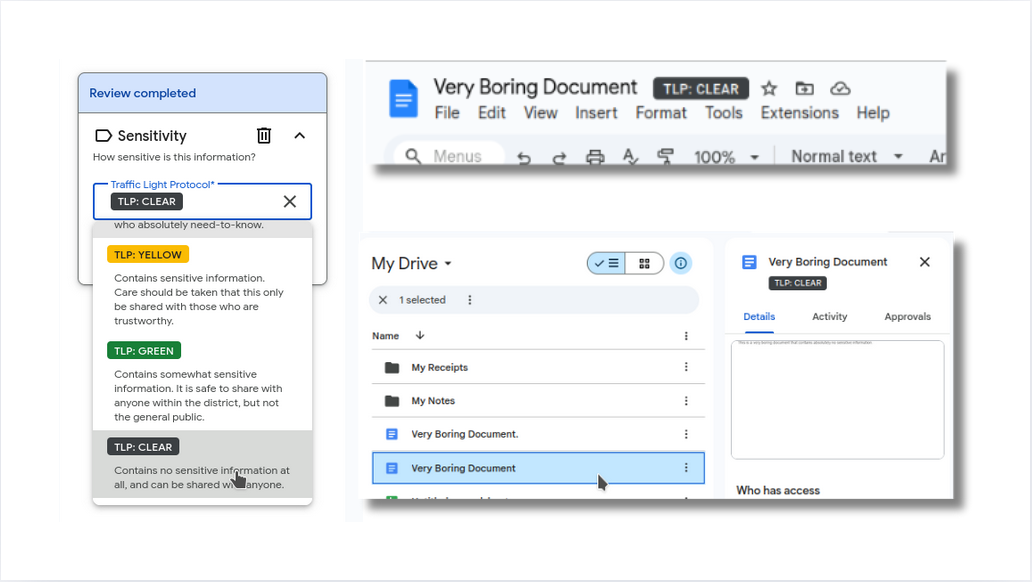Screen dimensions: 1032x582
Task: Star the Very Boring Document
Action: click(769, 88)
